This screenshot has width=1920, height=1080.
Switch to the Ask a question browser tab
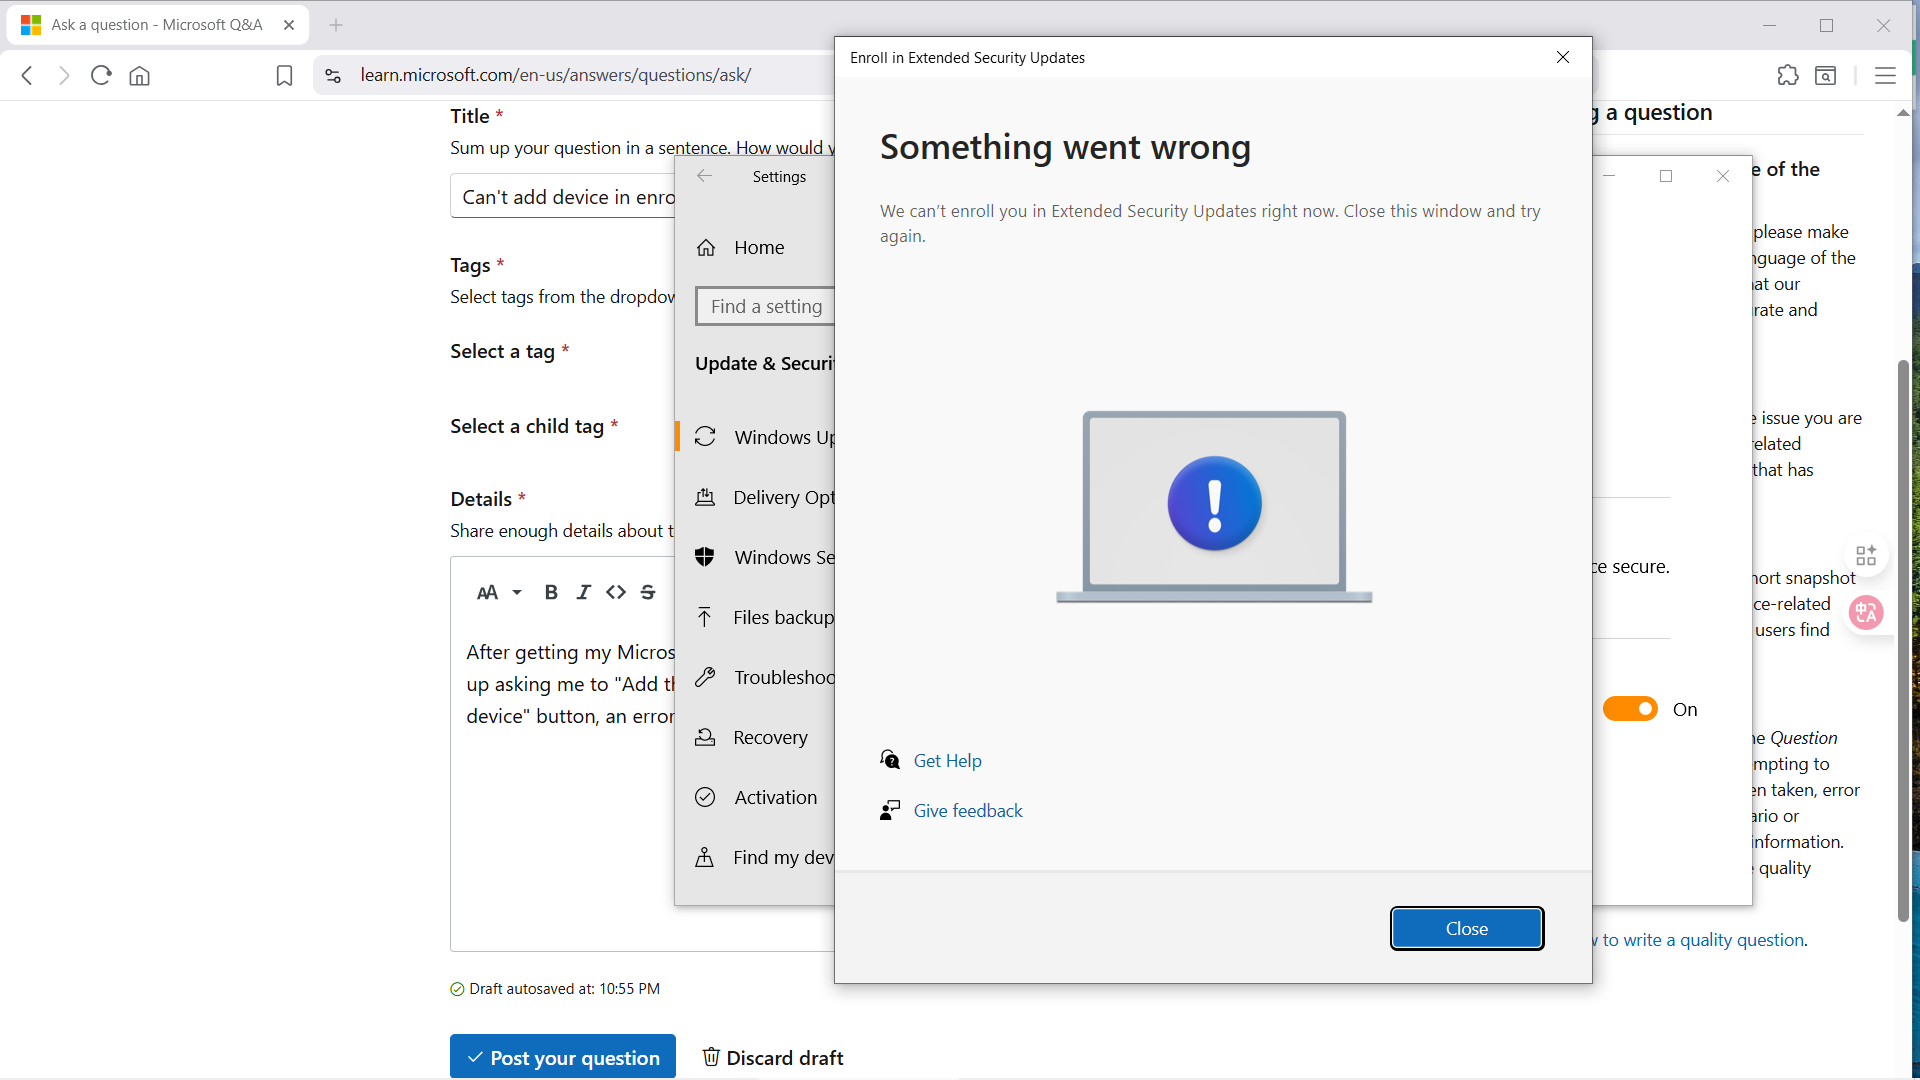(155, 24)
